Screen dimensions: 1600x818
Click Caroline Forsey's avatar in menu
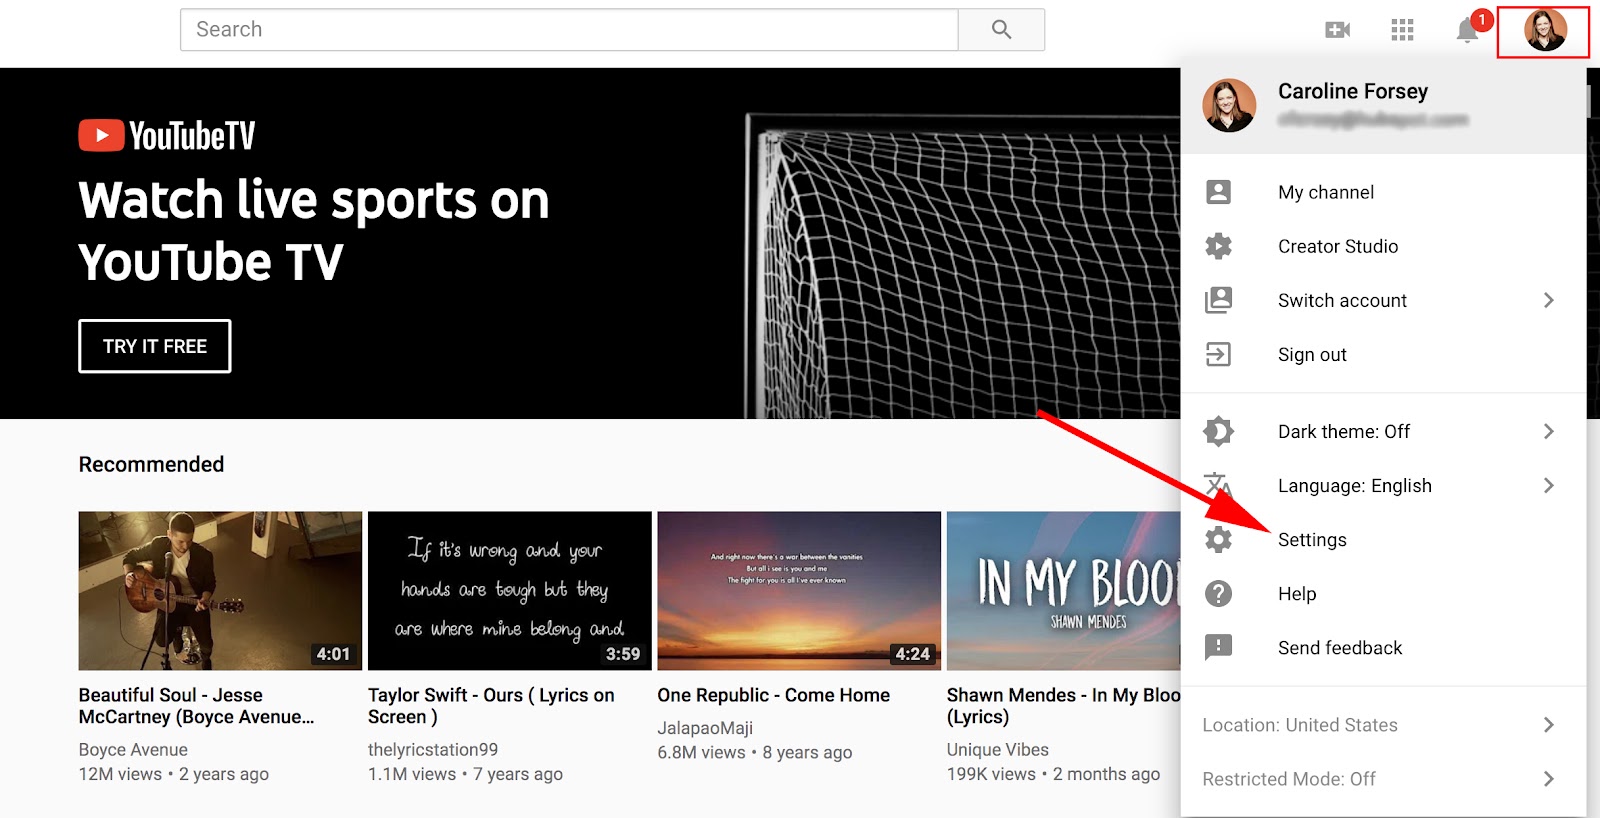(x=1229, y=105)
